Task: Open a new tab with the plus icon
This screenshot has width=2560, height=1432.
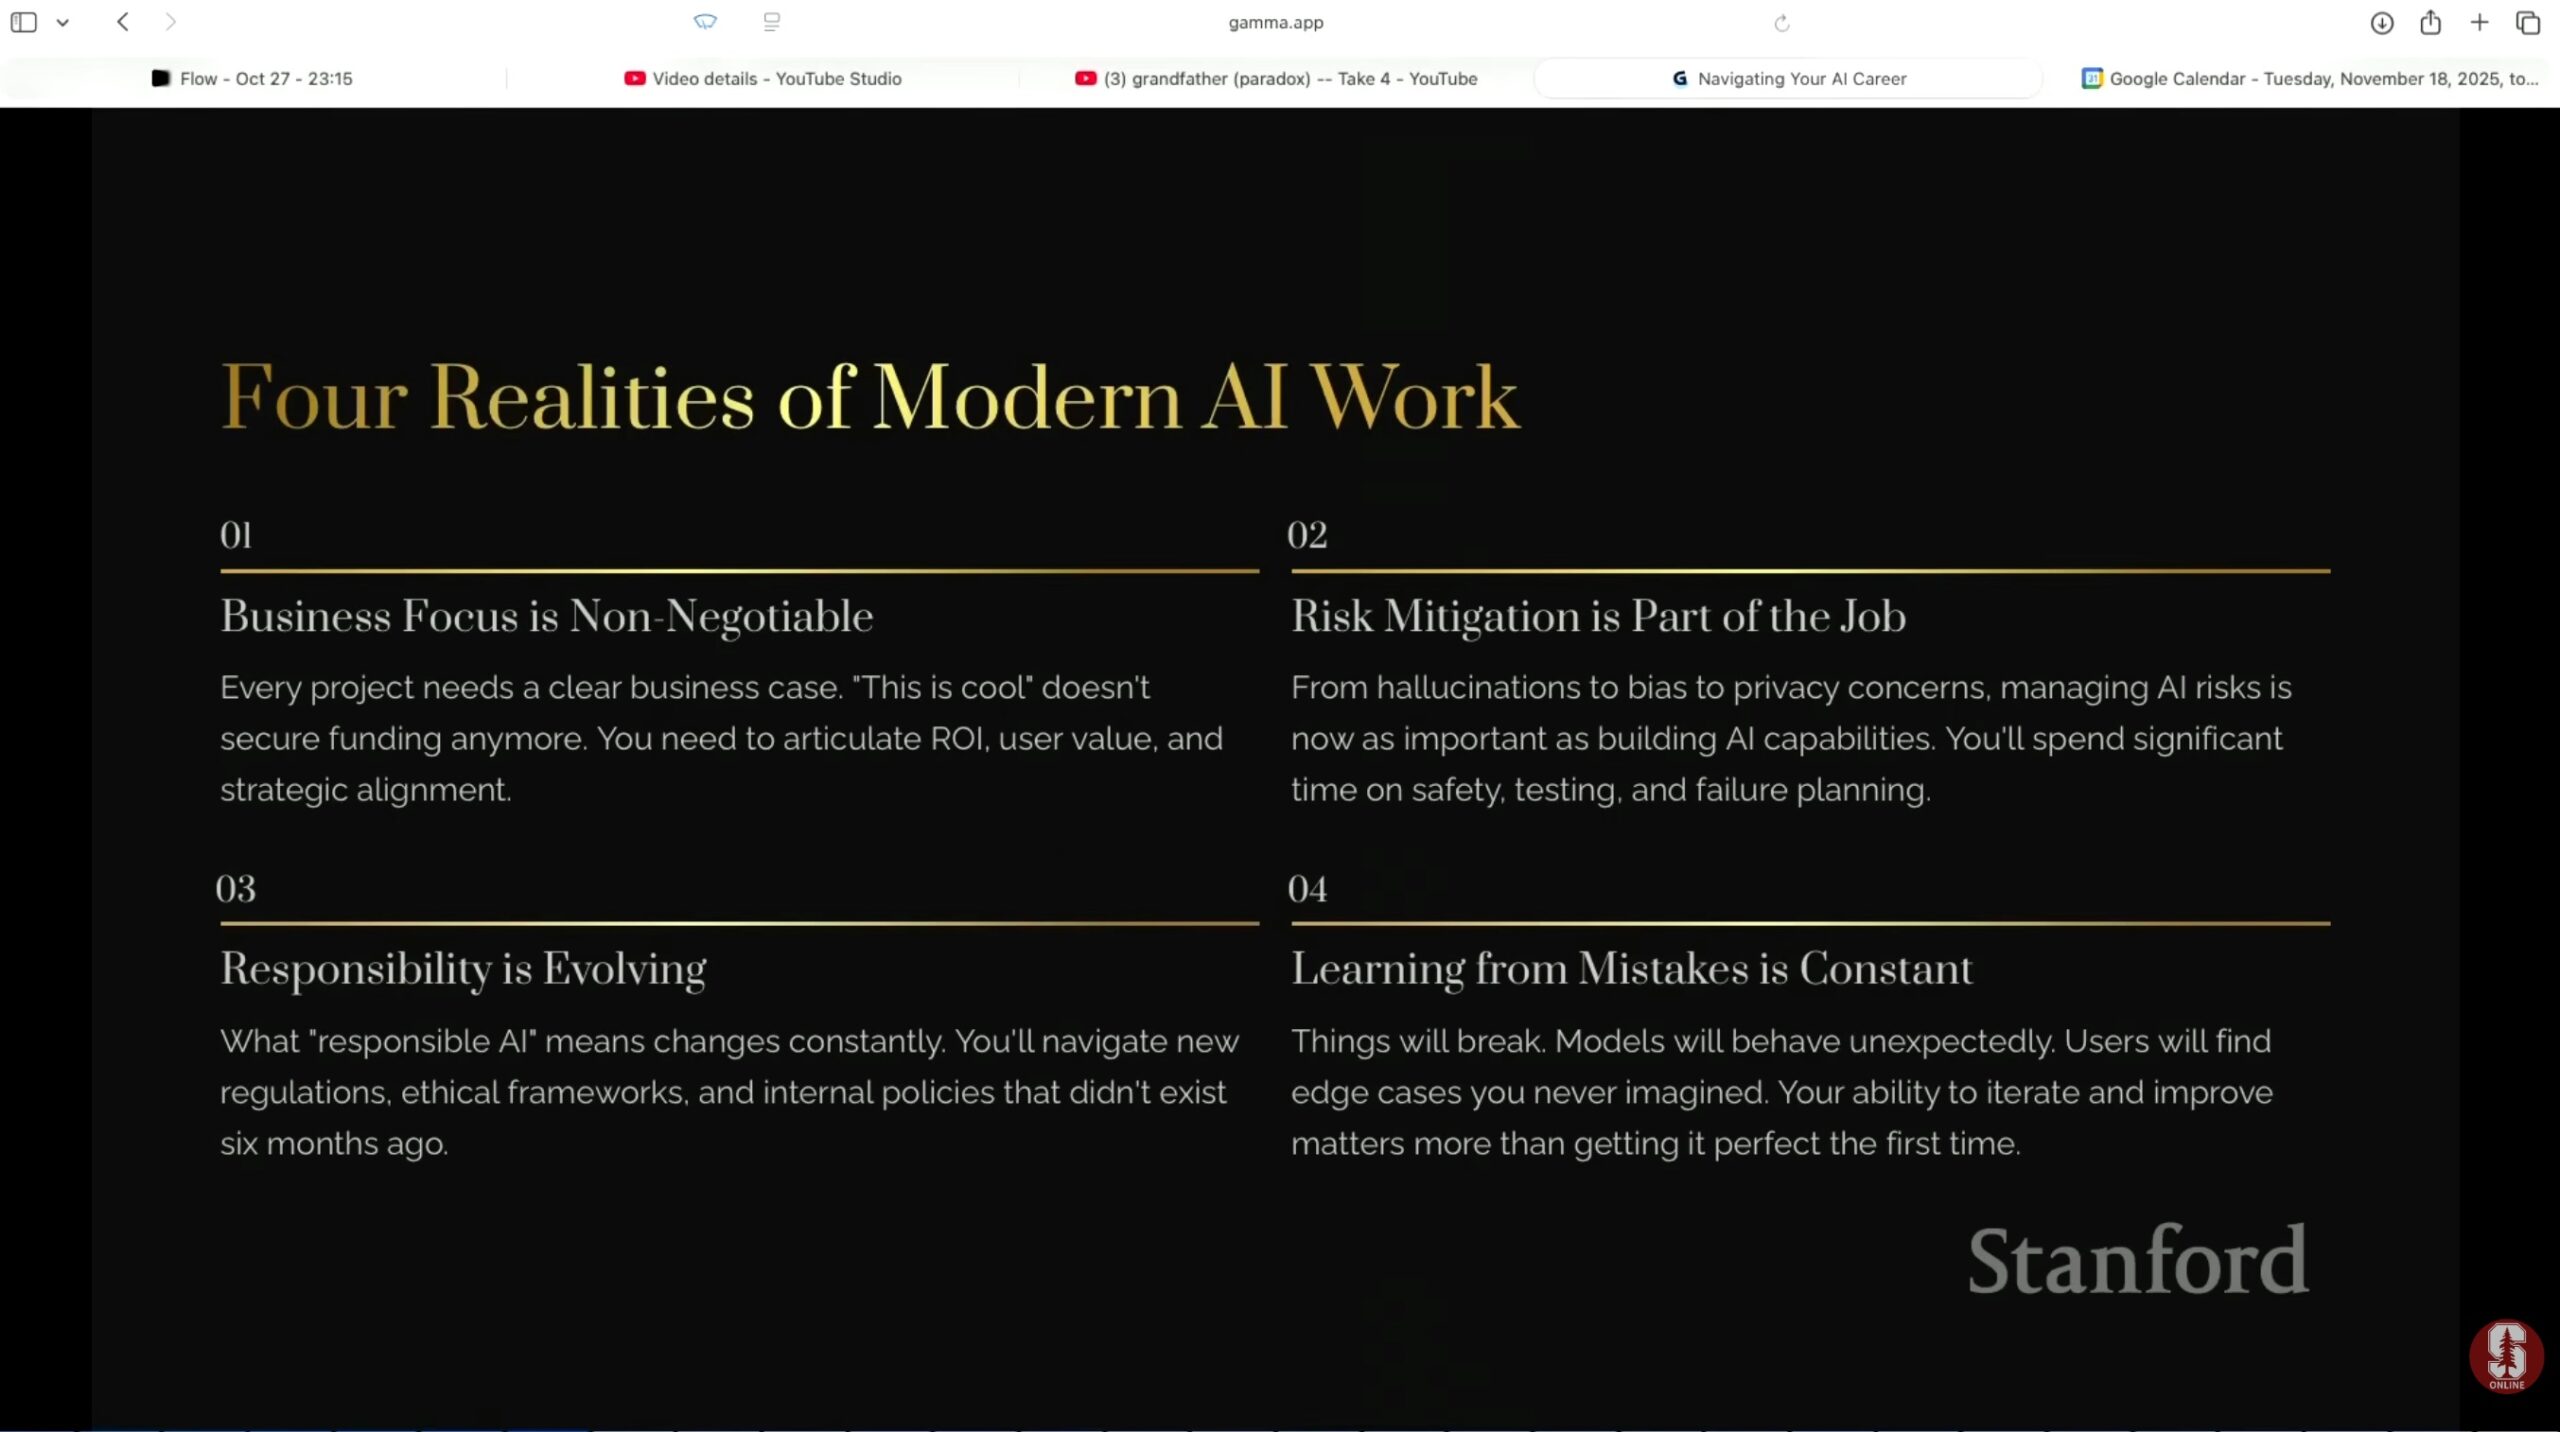Action: [x=2479, y=22]
